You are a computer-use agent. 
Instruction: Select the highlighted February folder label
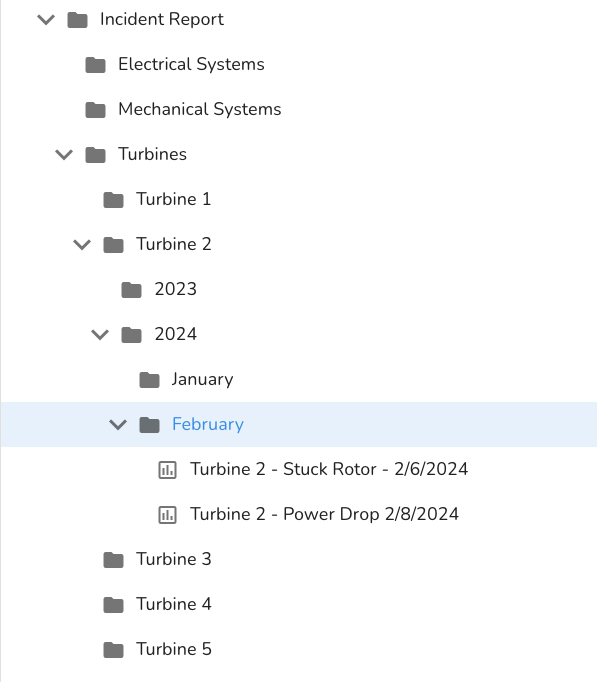208,425
